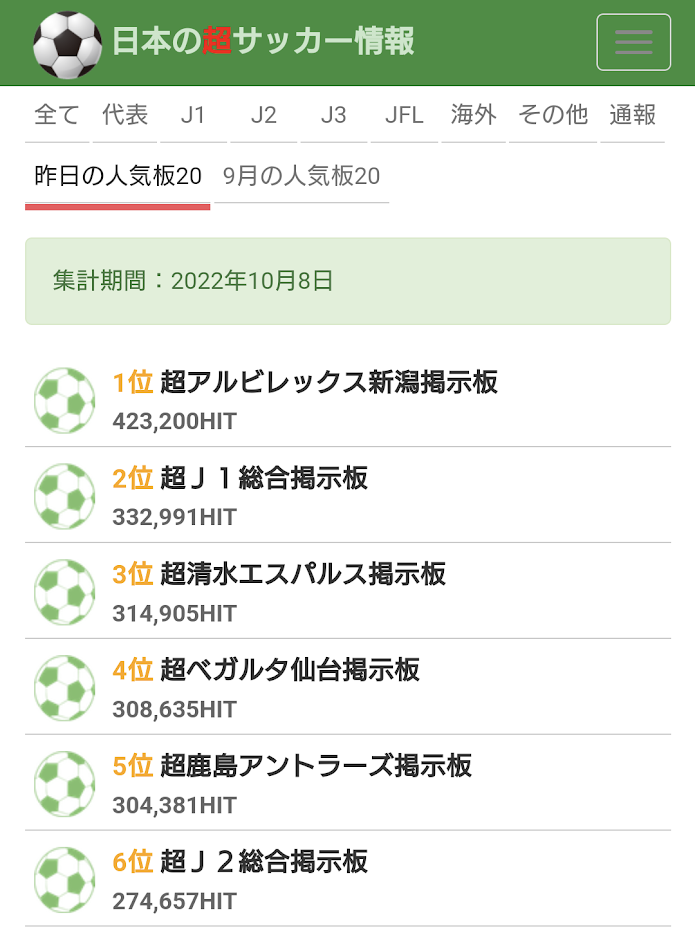This screenshot has height=935, width=695.
Task: Visit 超清水エスパルス掲示板 board
Action: click(303, 574)
